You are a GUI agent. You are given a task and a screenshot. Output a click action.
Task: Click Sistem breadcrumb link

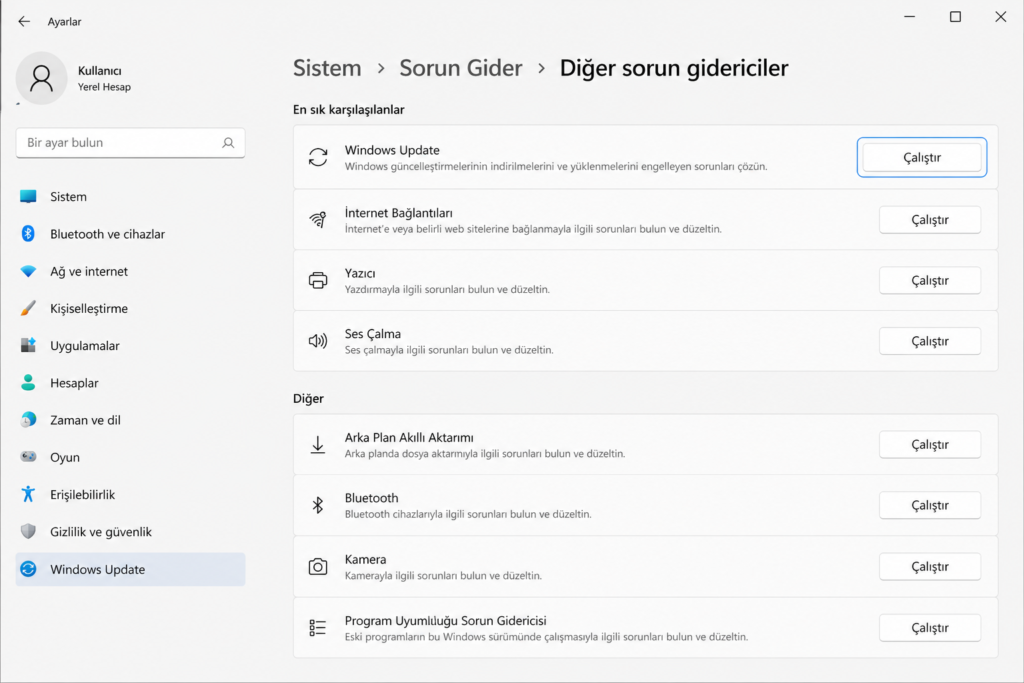327,68
